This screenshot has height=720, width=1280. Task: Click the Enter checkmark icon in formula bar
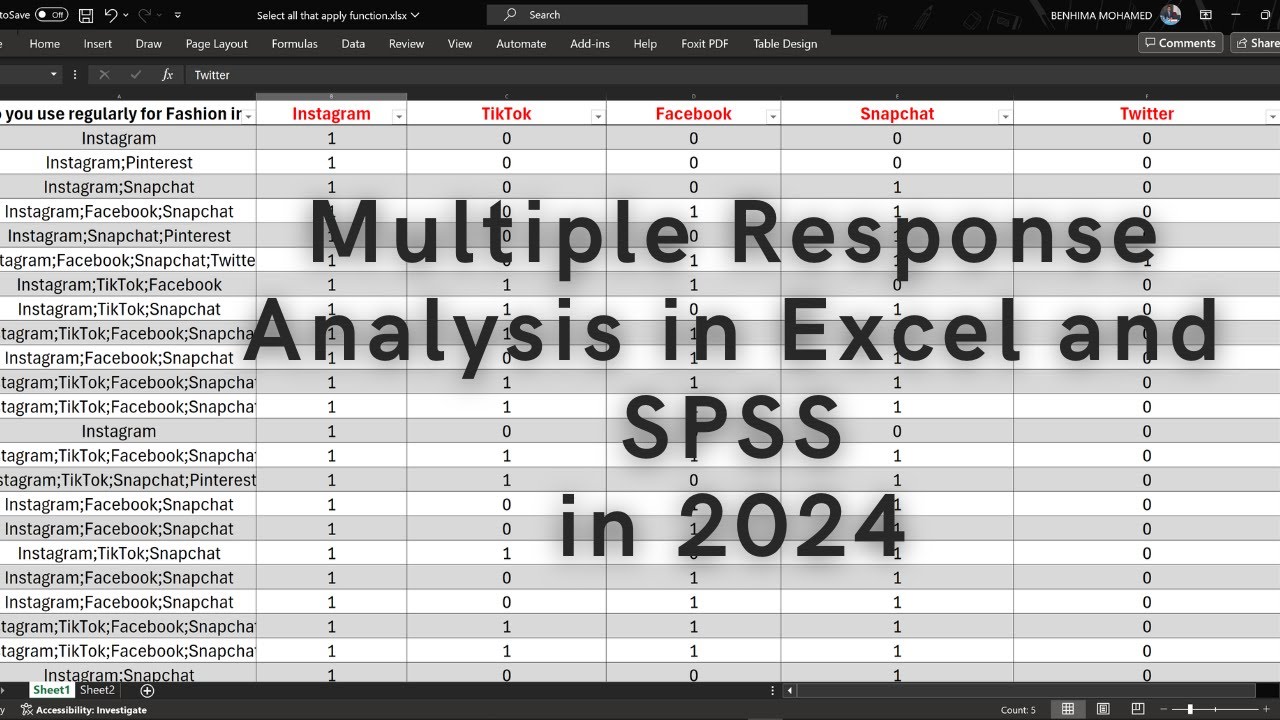pos(136,75)
